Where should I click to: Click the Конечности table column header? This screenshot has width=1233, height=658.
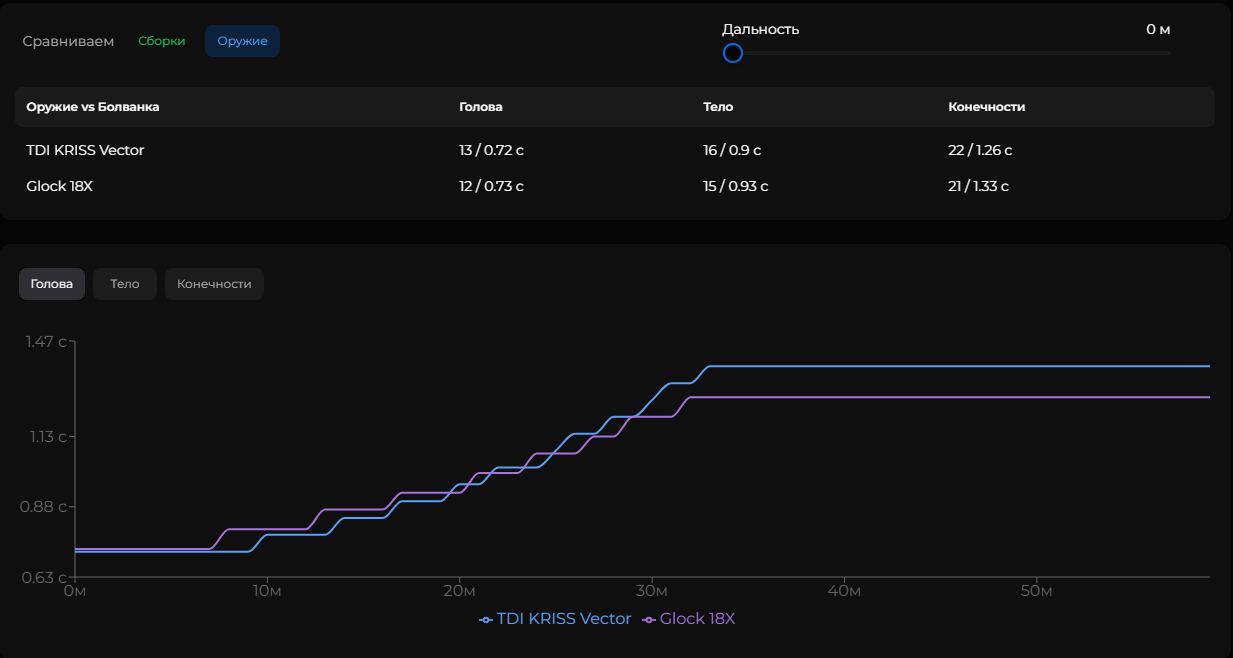click(986, 107)
